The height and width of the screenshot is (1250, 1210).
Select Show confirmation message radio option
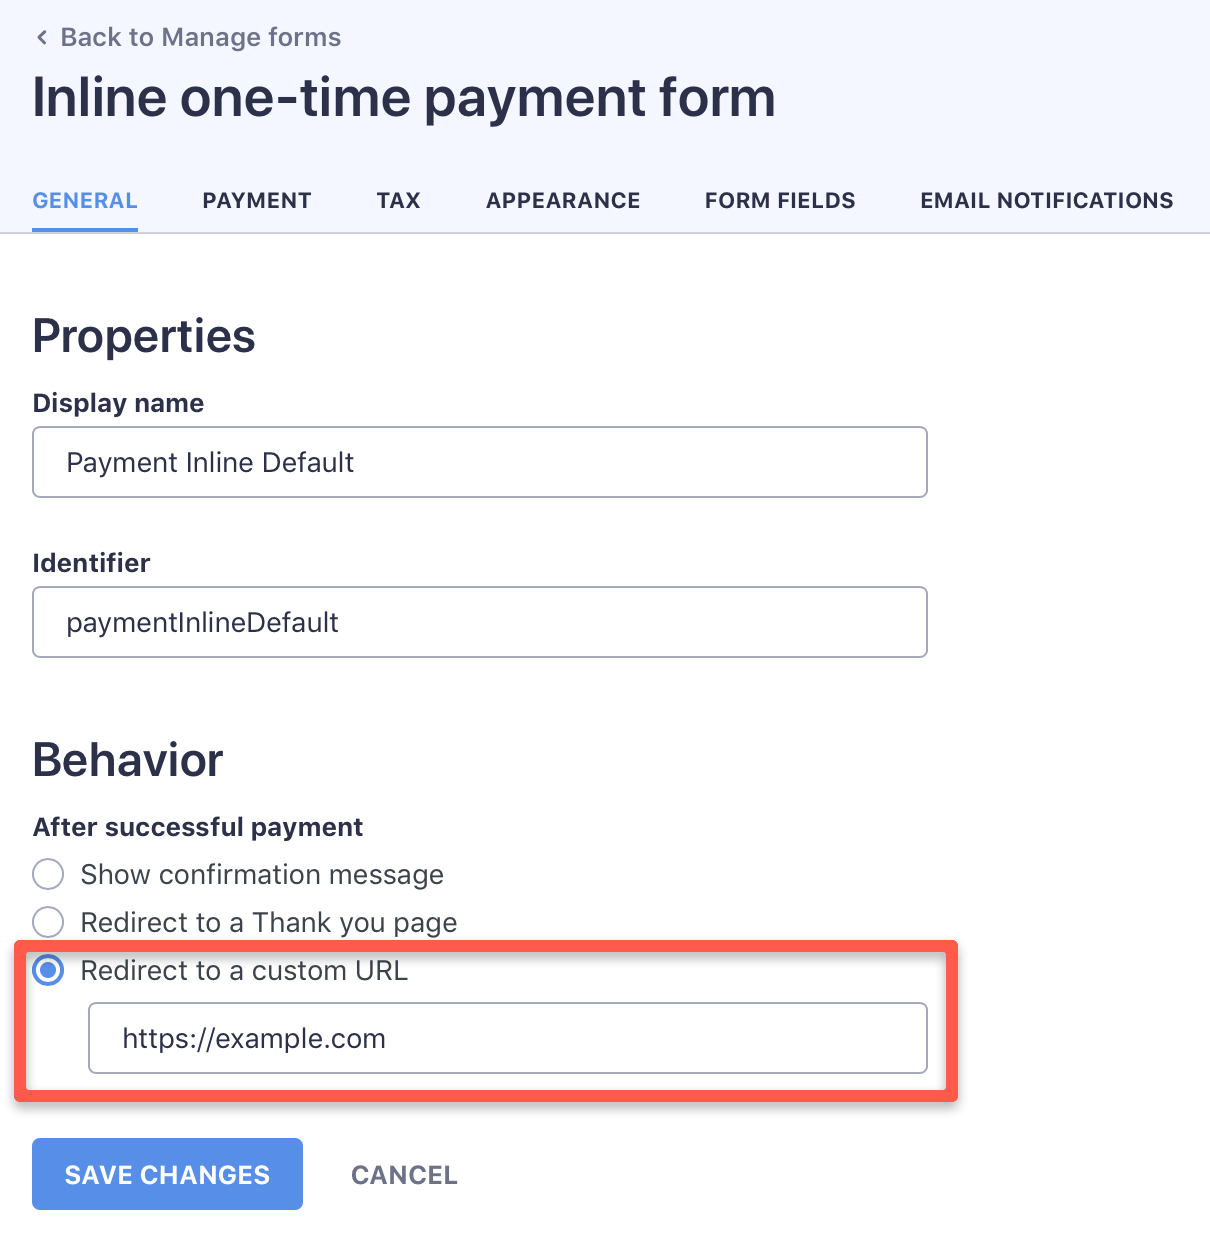point(49,874)
